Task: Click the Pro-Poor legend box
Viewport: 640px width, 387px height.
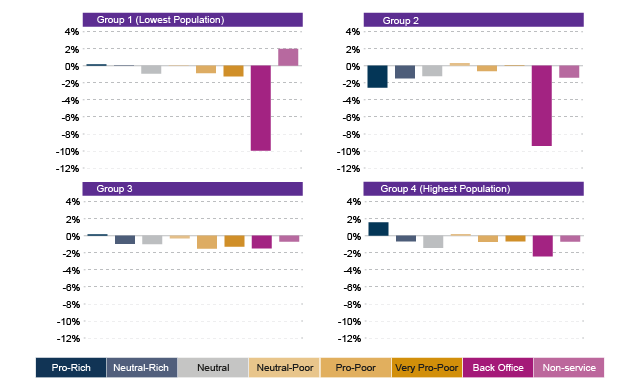Action: click(356, 367)
